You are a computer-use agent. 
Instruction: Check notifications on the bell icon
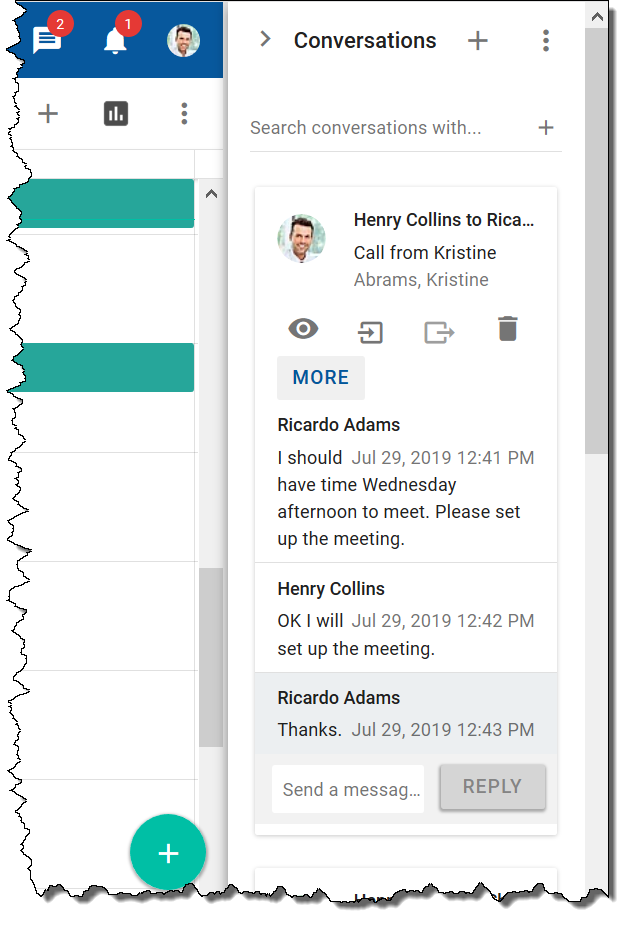(115, 40)
